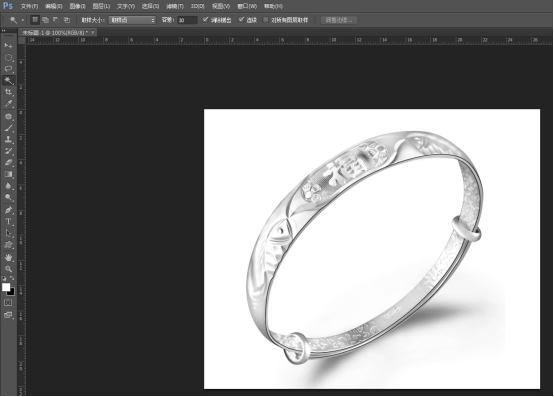The height and width of the screenshot is (397, 554).
Task: Enable sample all layers (对所有图层取样) checkbox
Action: [x=266, y=20]
